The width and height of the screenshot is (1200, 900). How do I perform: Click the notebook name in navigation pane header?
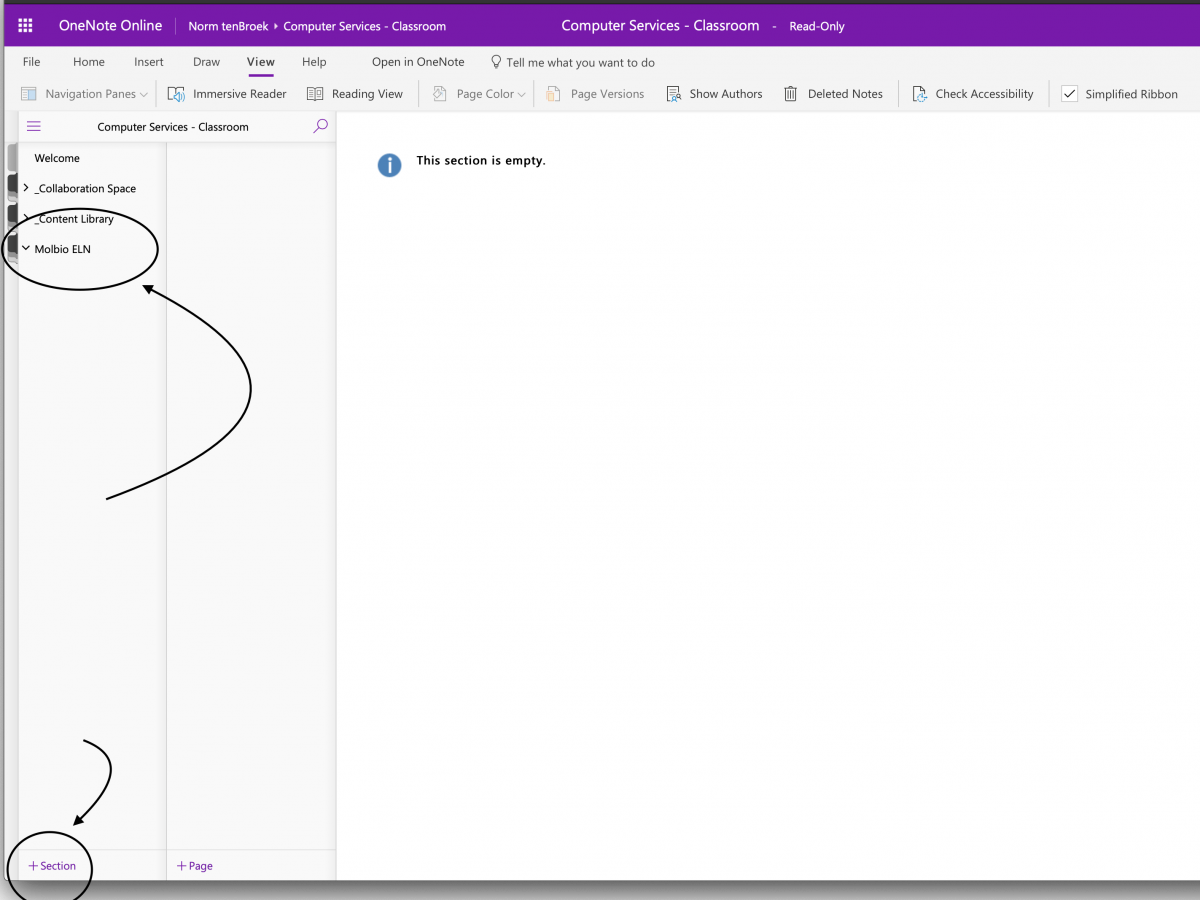173,127
